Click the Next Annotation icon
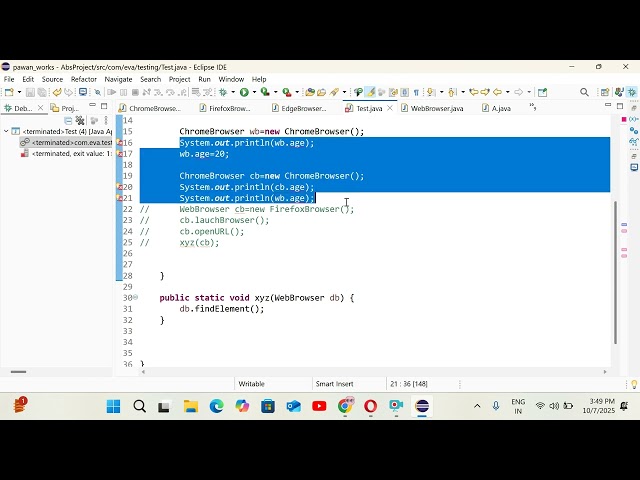The height and width of the screenshot is (480, 640). tap(431, 92)
